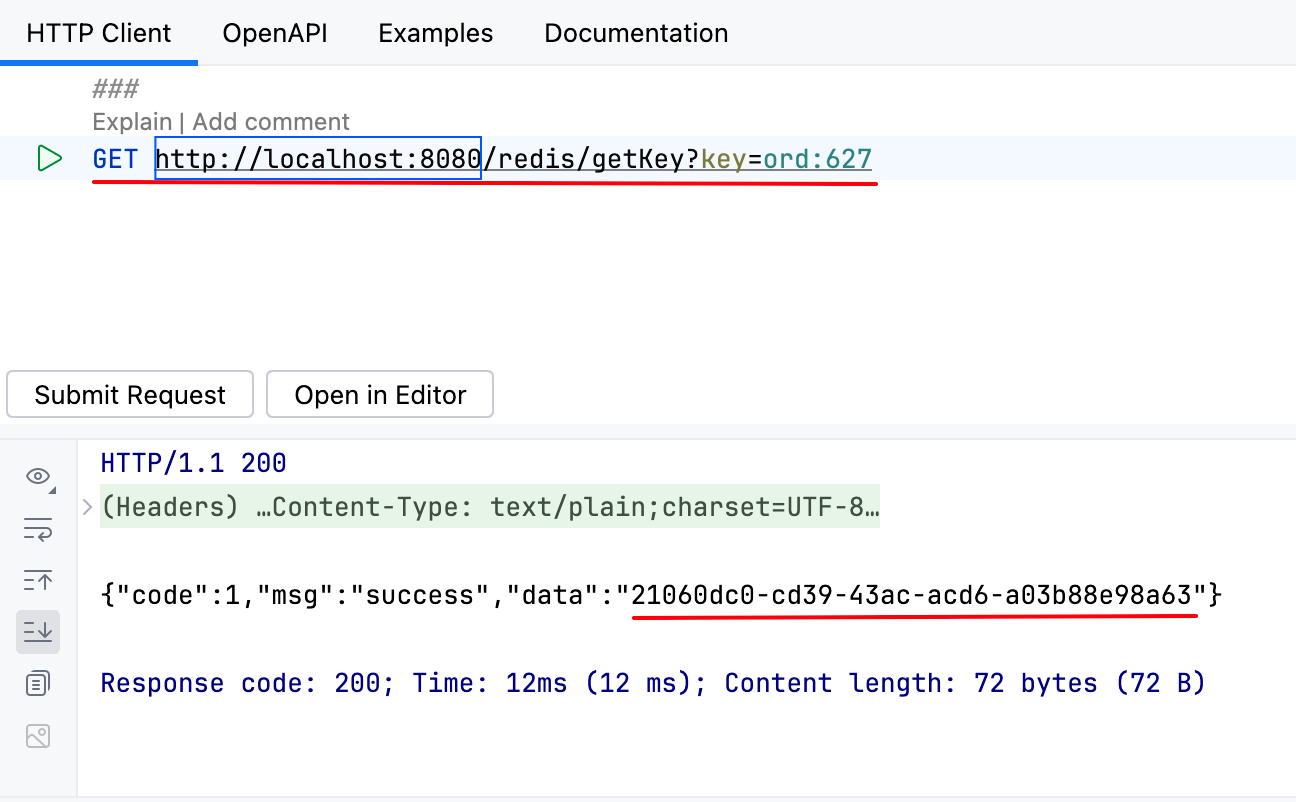
Task: Toggle soft-wrap in response panel
Action: [38, 528]
